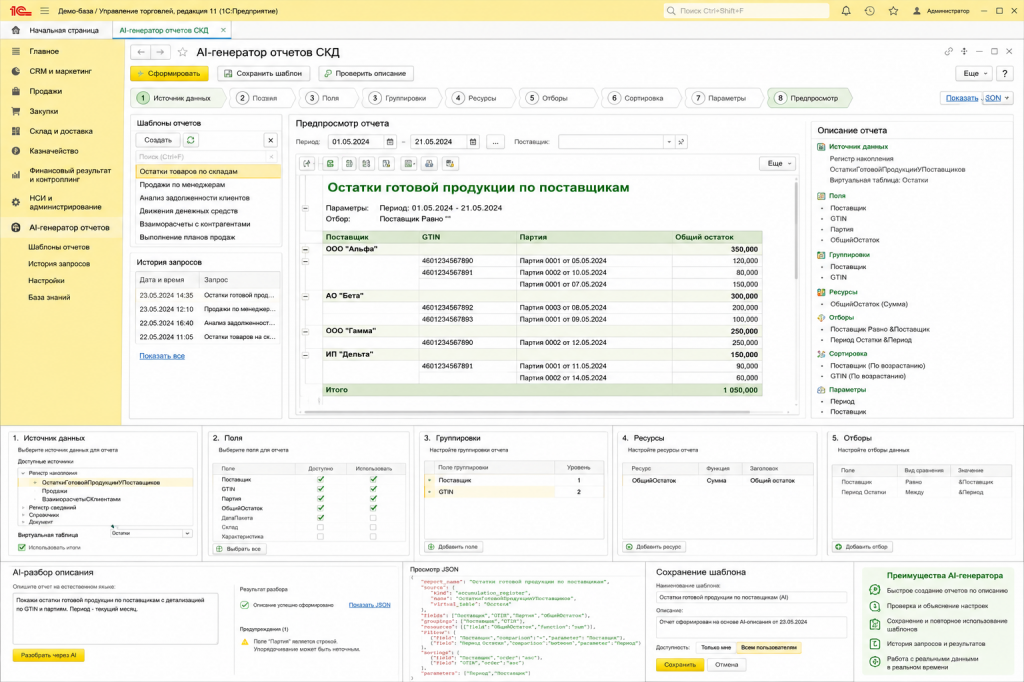Uncheck 'Использовать' for the Поставщик field
This screenshot has height=682, width=1024.
pos(374,479)
